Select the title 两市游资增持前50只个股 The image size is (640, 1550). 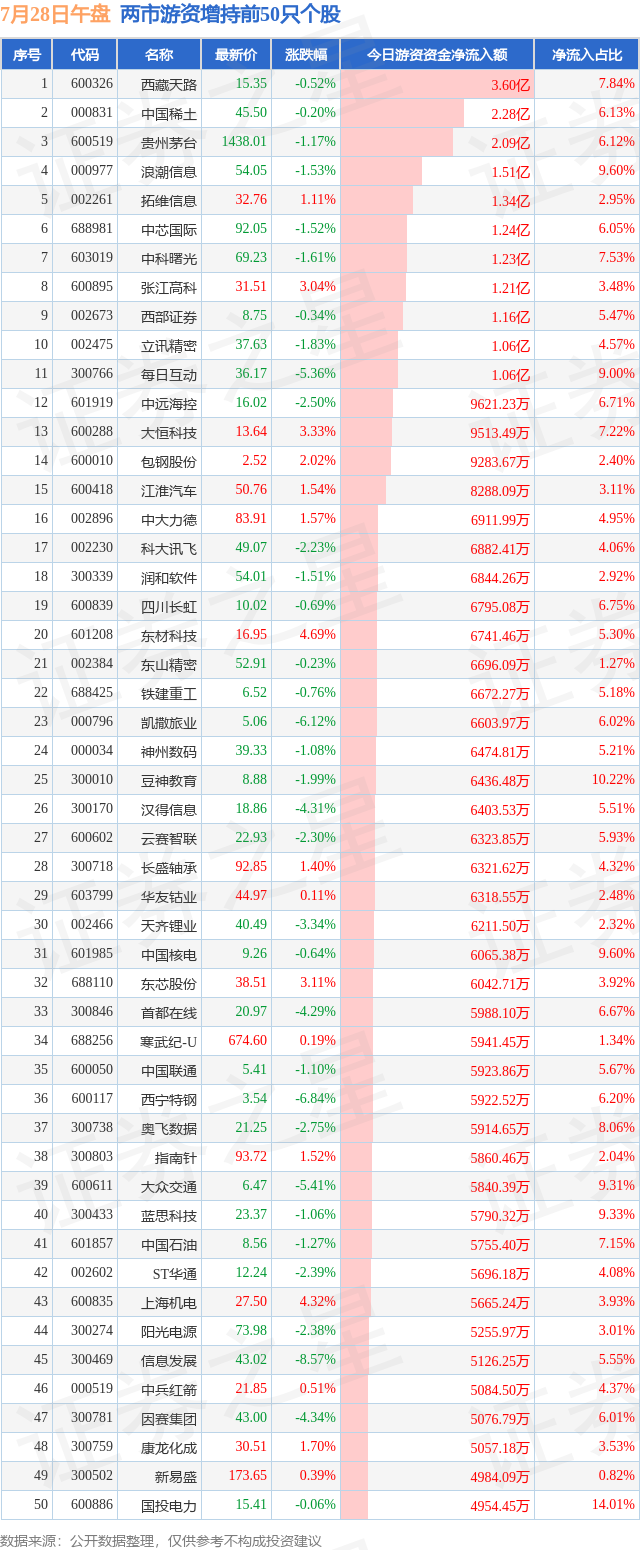[x=230, y=15]
